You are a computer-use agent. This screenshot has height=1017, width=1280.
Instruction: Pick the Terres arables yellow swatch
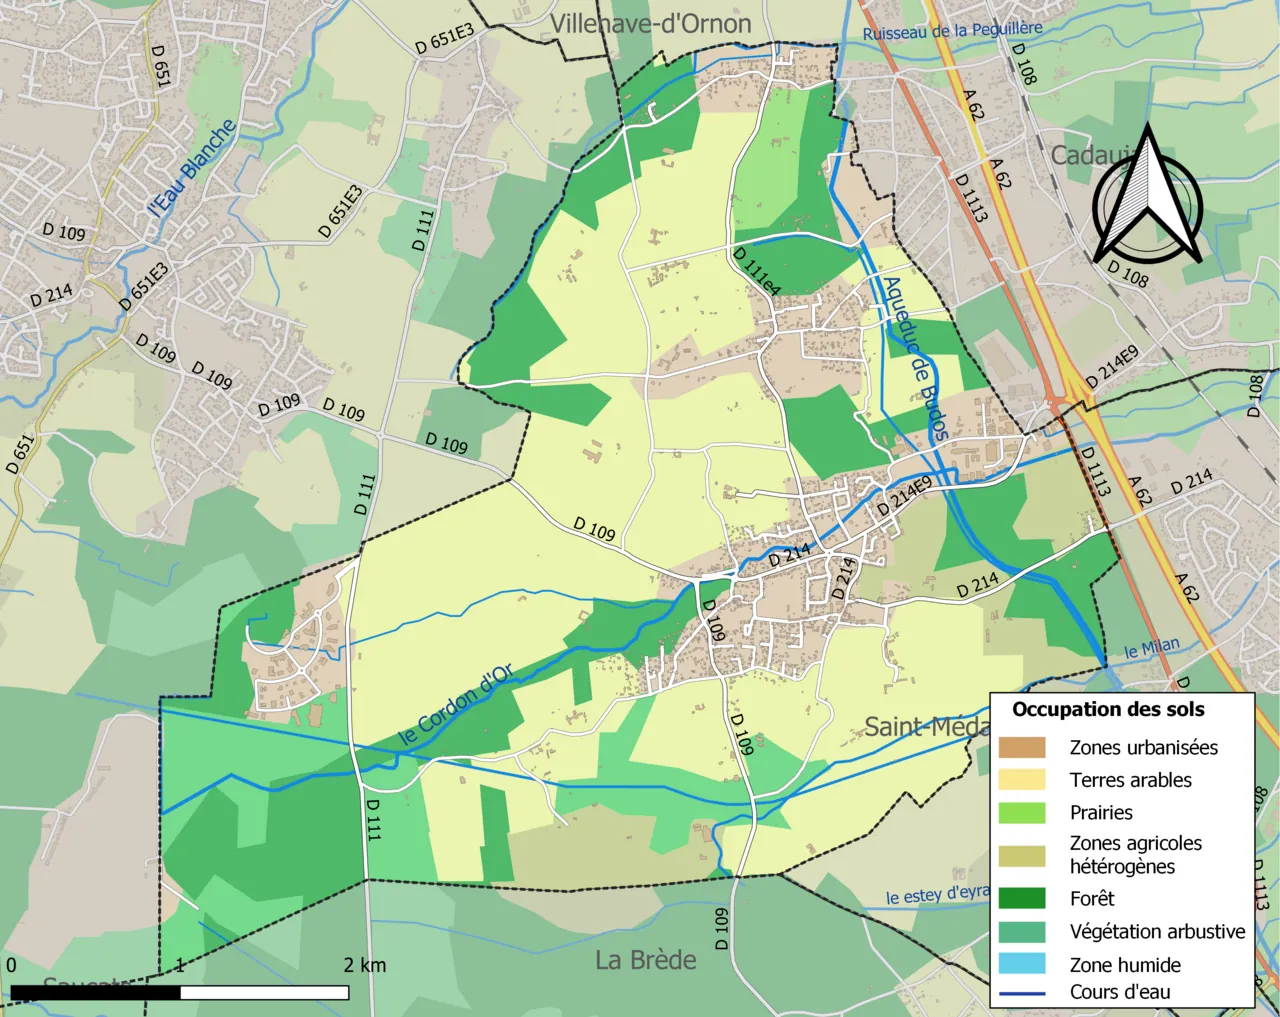coord(1021,780)
